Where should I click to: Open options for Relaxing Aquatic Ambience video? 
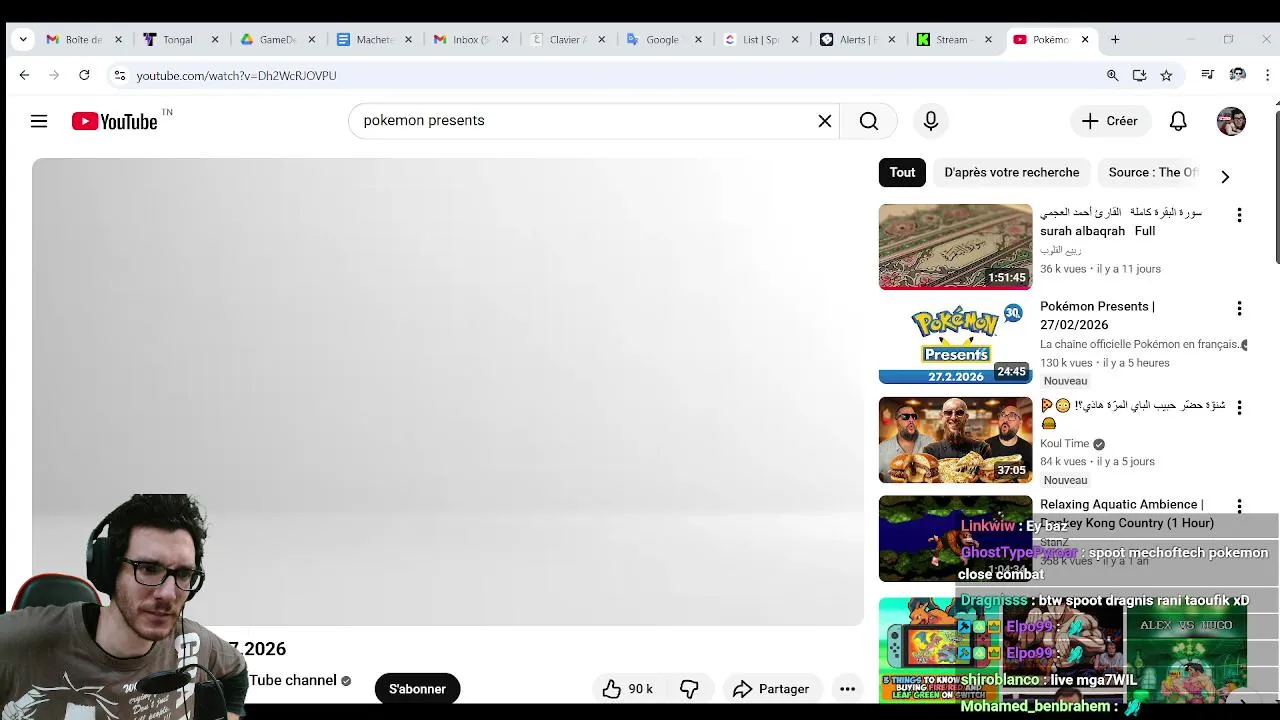1239,507
